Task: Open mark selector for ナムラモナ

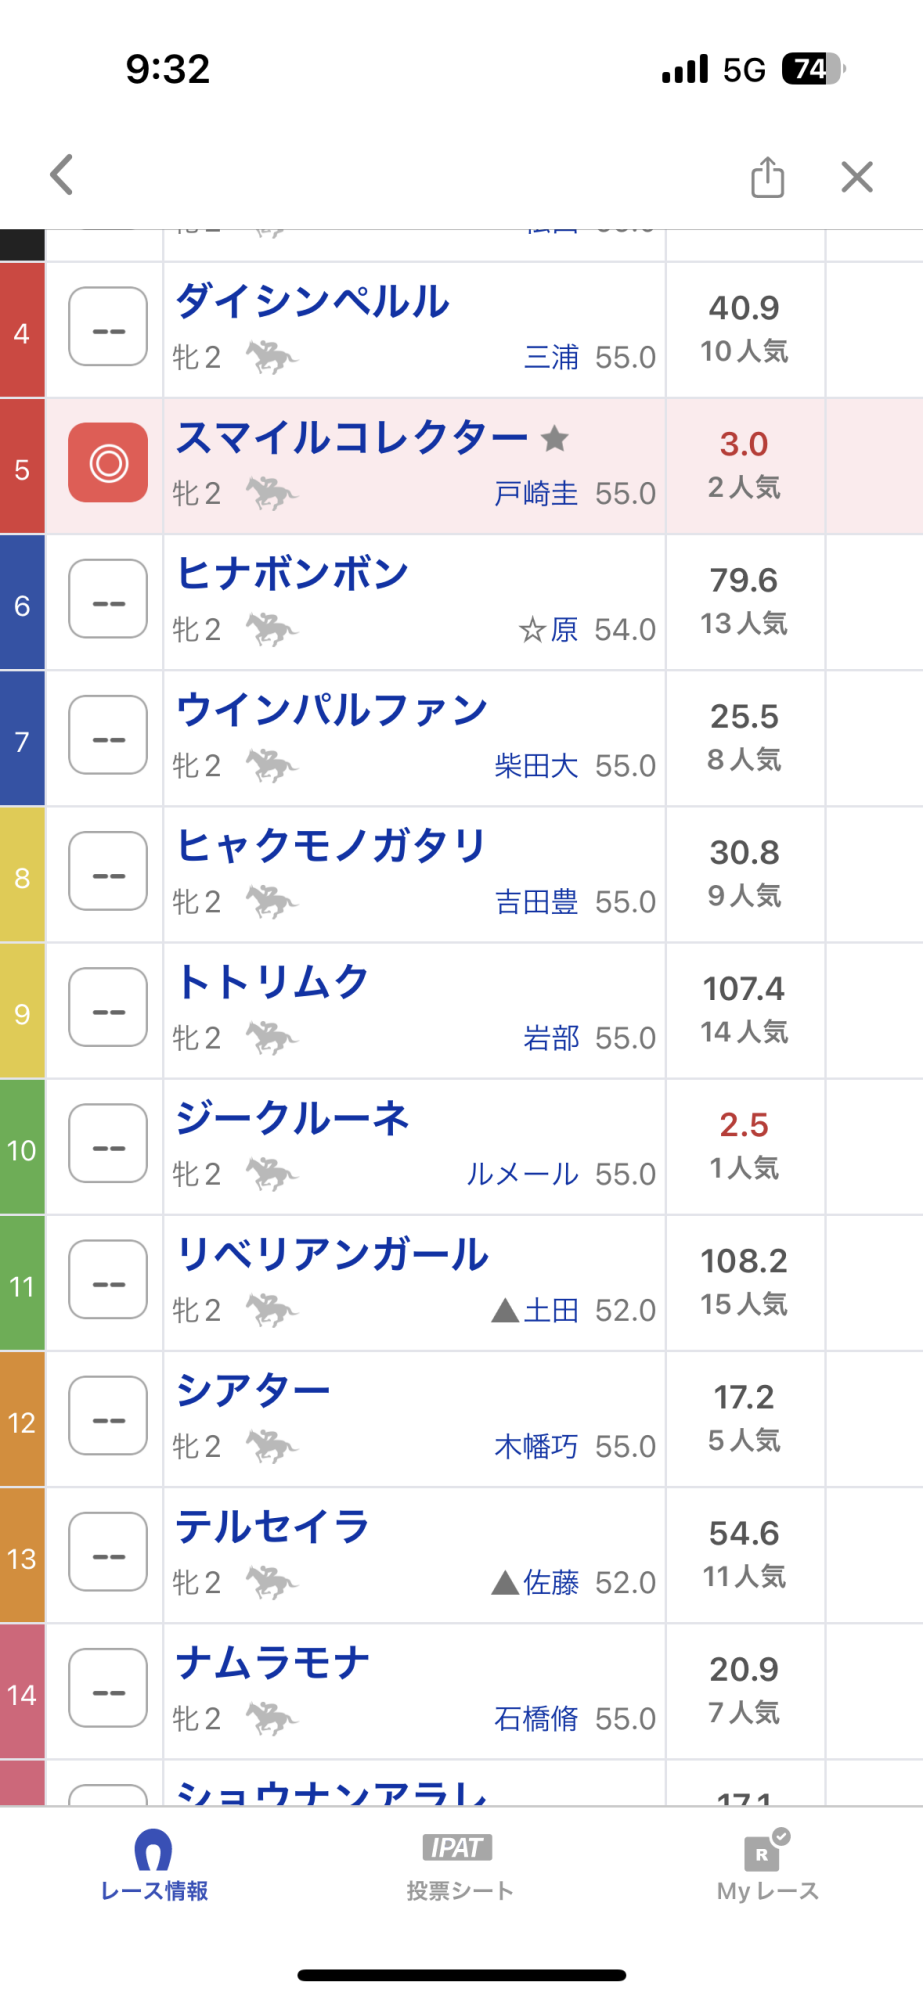Action: tap(108, 1687)
